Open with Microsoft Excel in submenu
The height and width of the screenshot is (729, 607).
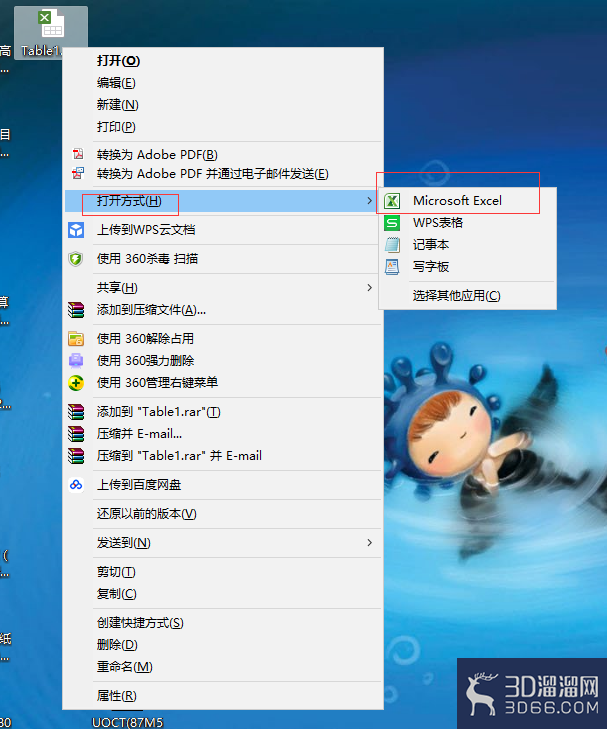pyautogui.click(x=468, y=201)
